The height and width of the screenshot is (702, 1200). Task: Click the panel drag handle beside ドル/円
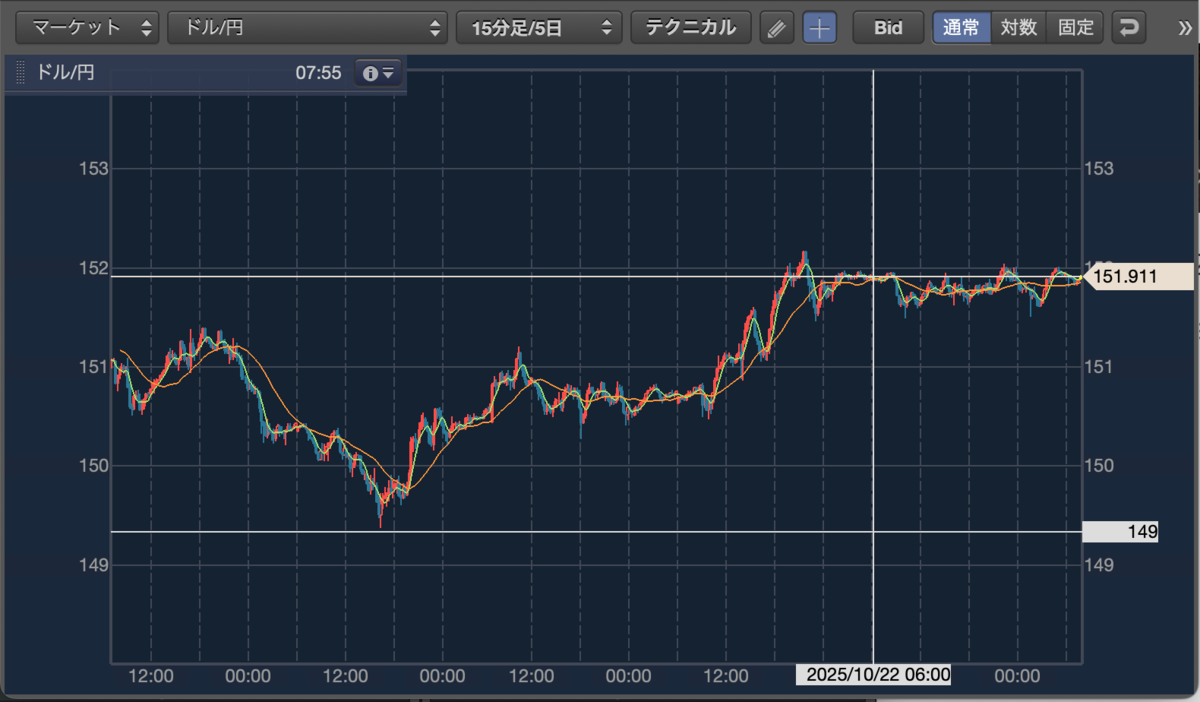click(20, 73)
